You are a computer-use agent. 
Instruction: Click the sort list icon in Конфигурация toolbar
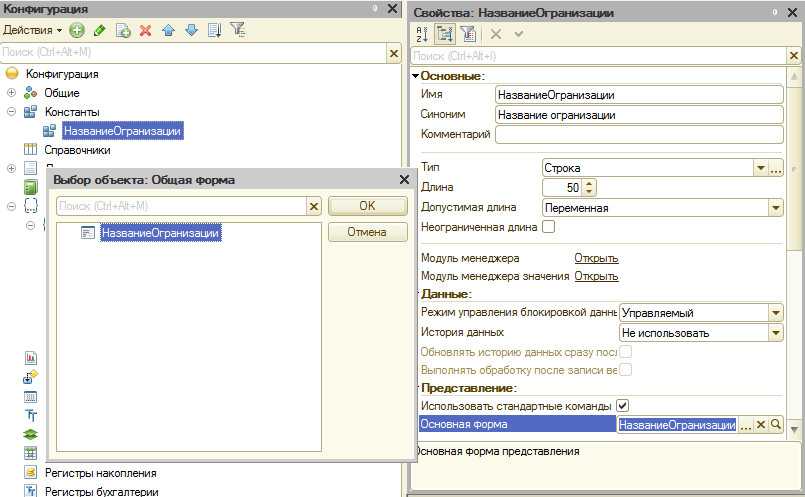[215, 31]
